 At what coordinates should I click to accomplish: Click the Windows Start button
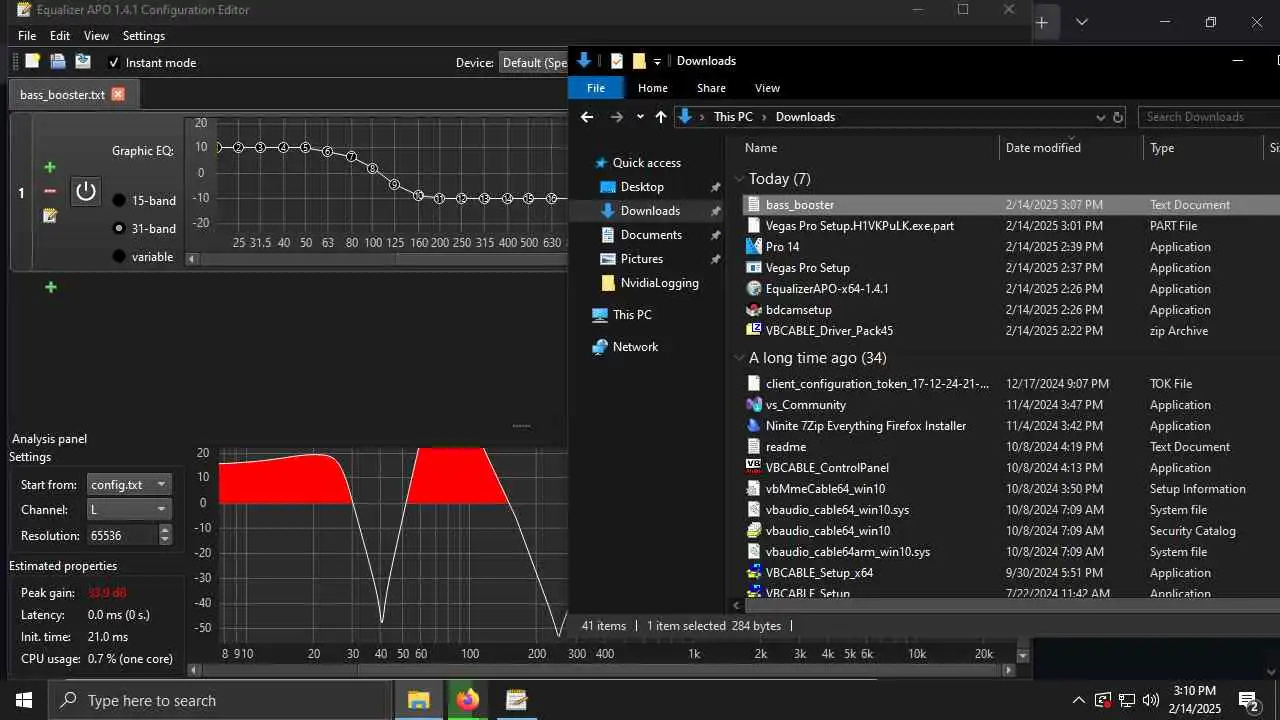tap(24, 700)
